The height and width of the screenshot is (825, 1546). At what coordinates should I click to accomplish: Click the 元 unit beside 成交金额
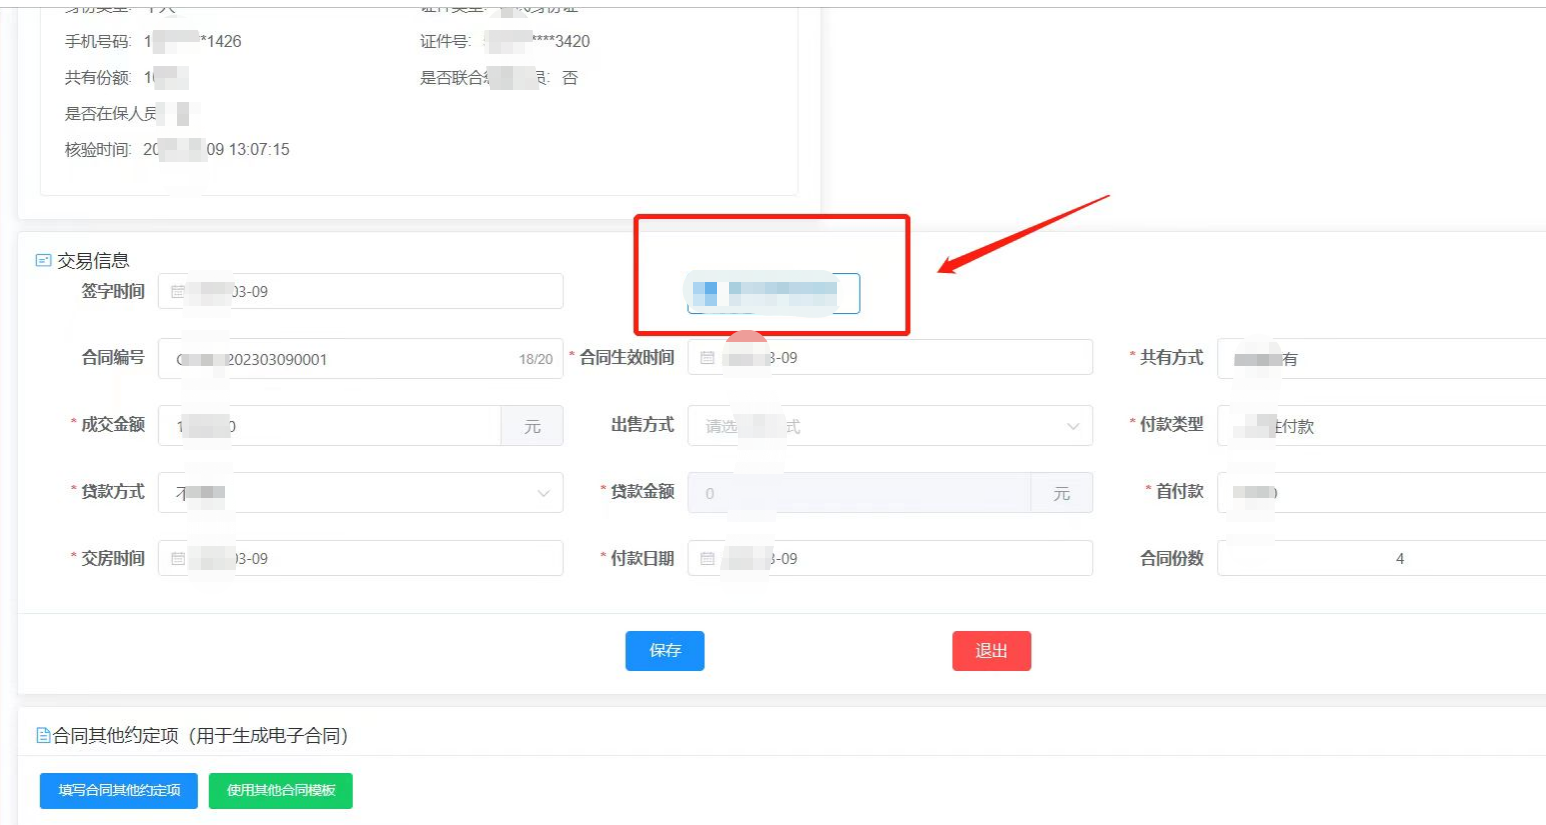coord(532,427)
